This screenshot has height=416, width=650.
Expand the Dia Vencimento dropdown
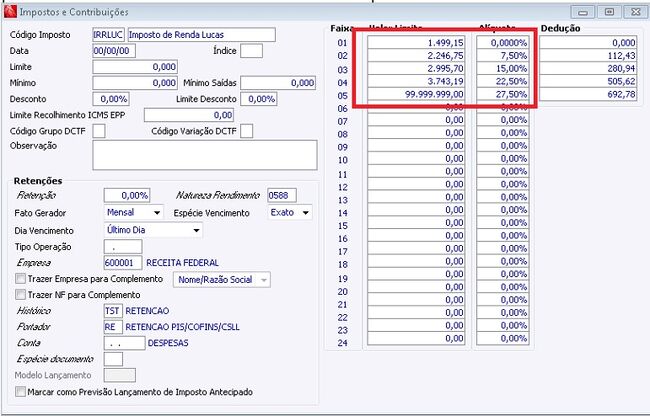[x=153, y=230]
